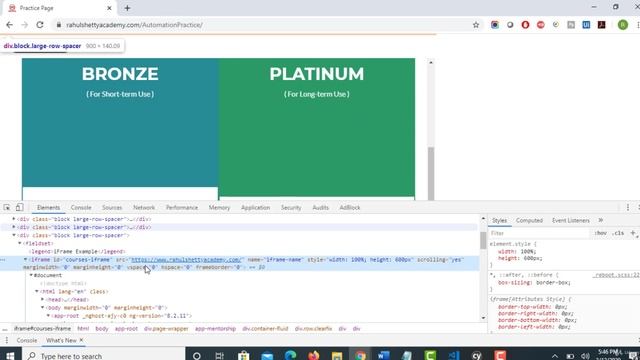Open the UI extension icon in toolbar

pos(586,25)
